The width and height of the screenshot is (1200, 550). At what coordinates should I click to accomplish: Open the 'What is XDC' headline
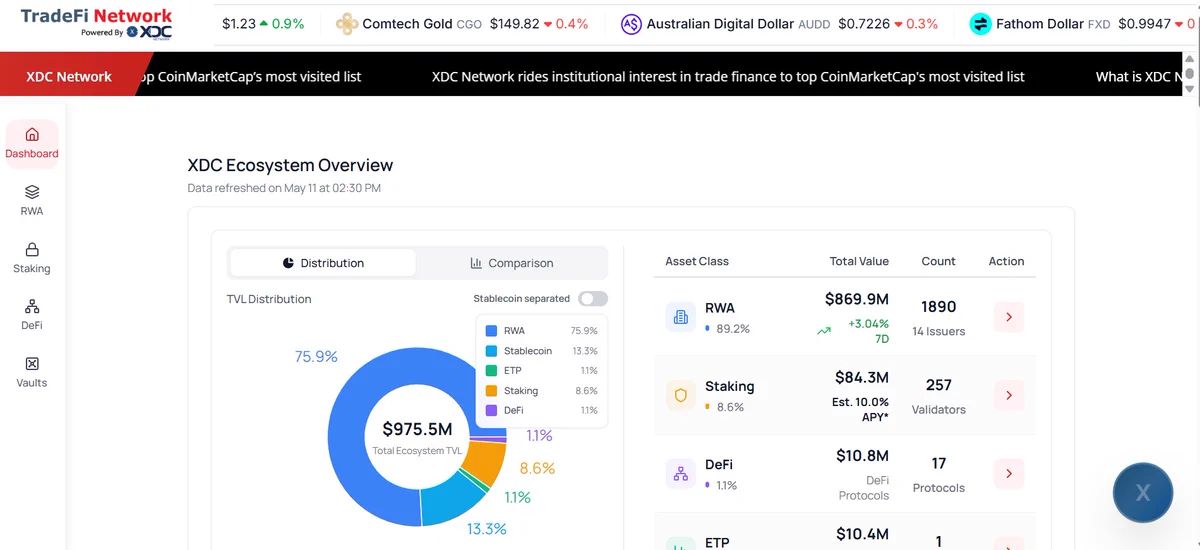[1140, 77]
